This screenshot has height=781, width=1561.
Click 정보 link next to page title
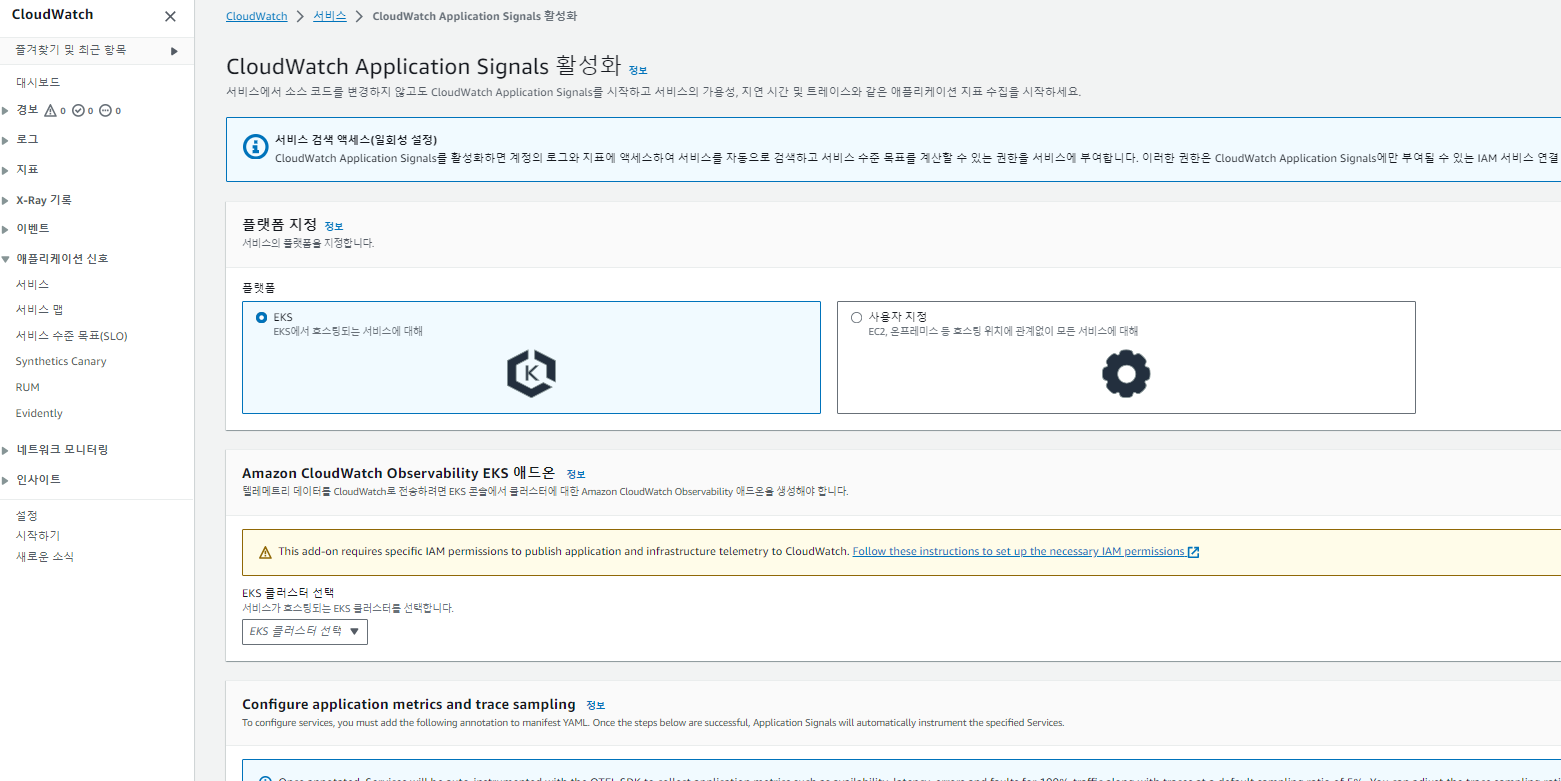638,70
